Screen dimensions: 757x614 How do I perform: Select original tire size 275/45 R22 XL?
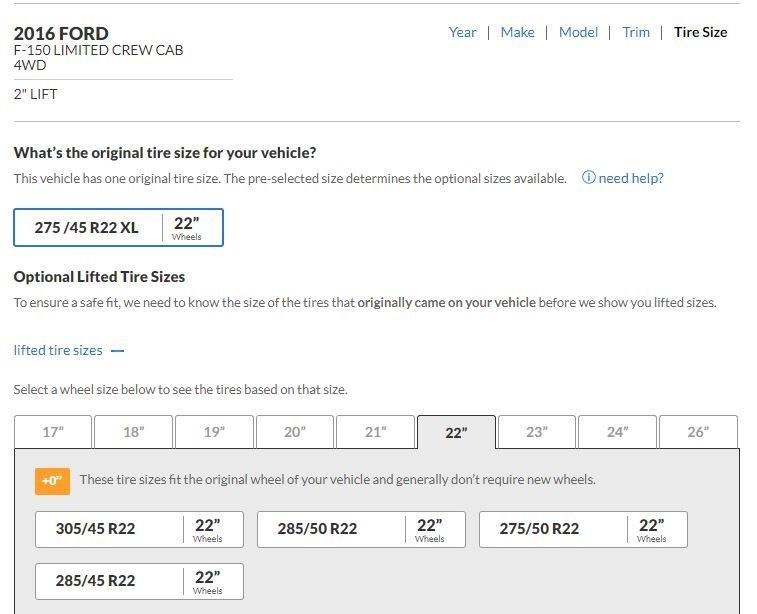(x=118, y=227)
